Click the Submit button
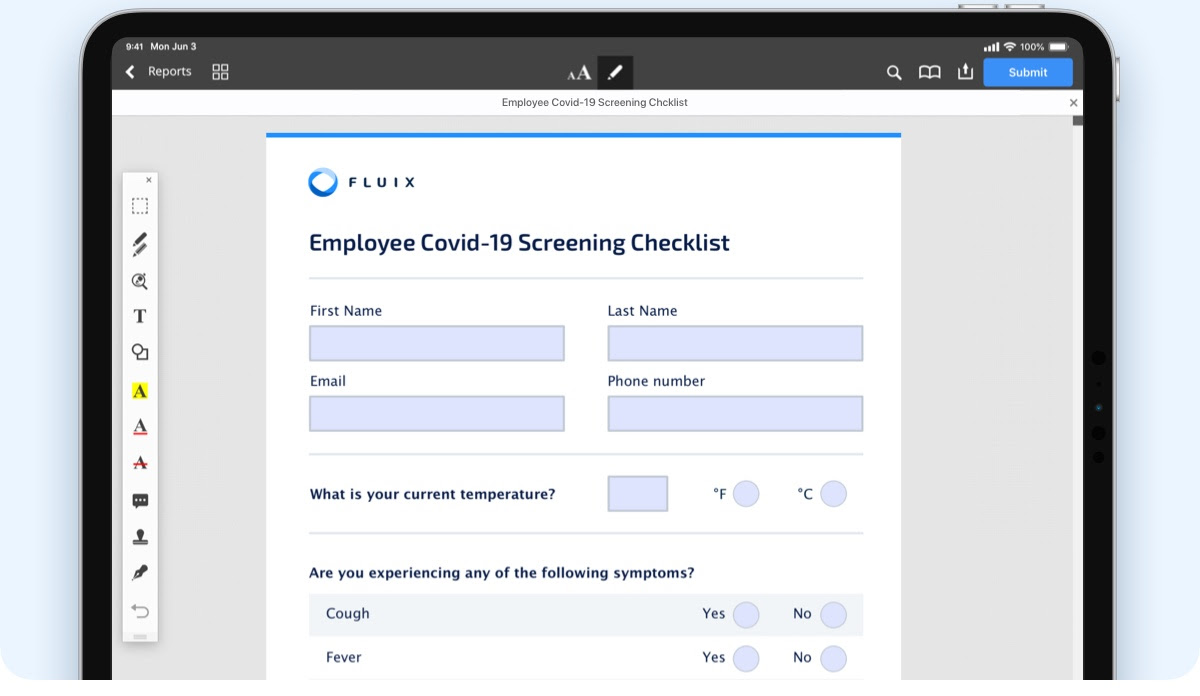1200x696 pixels. pyautogui.click(x=1028, y=72)
